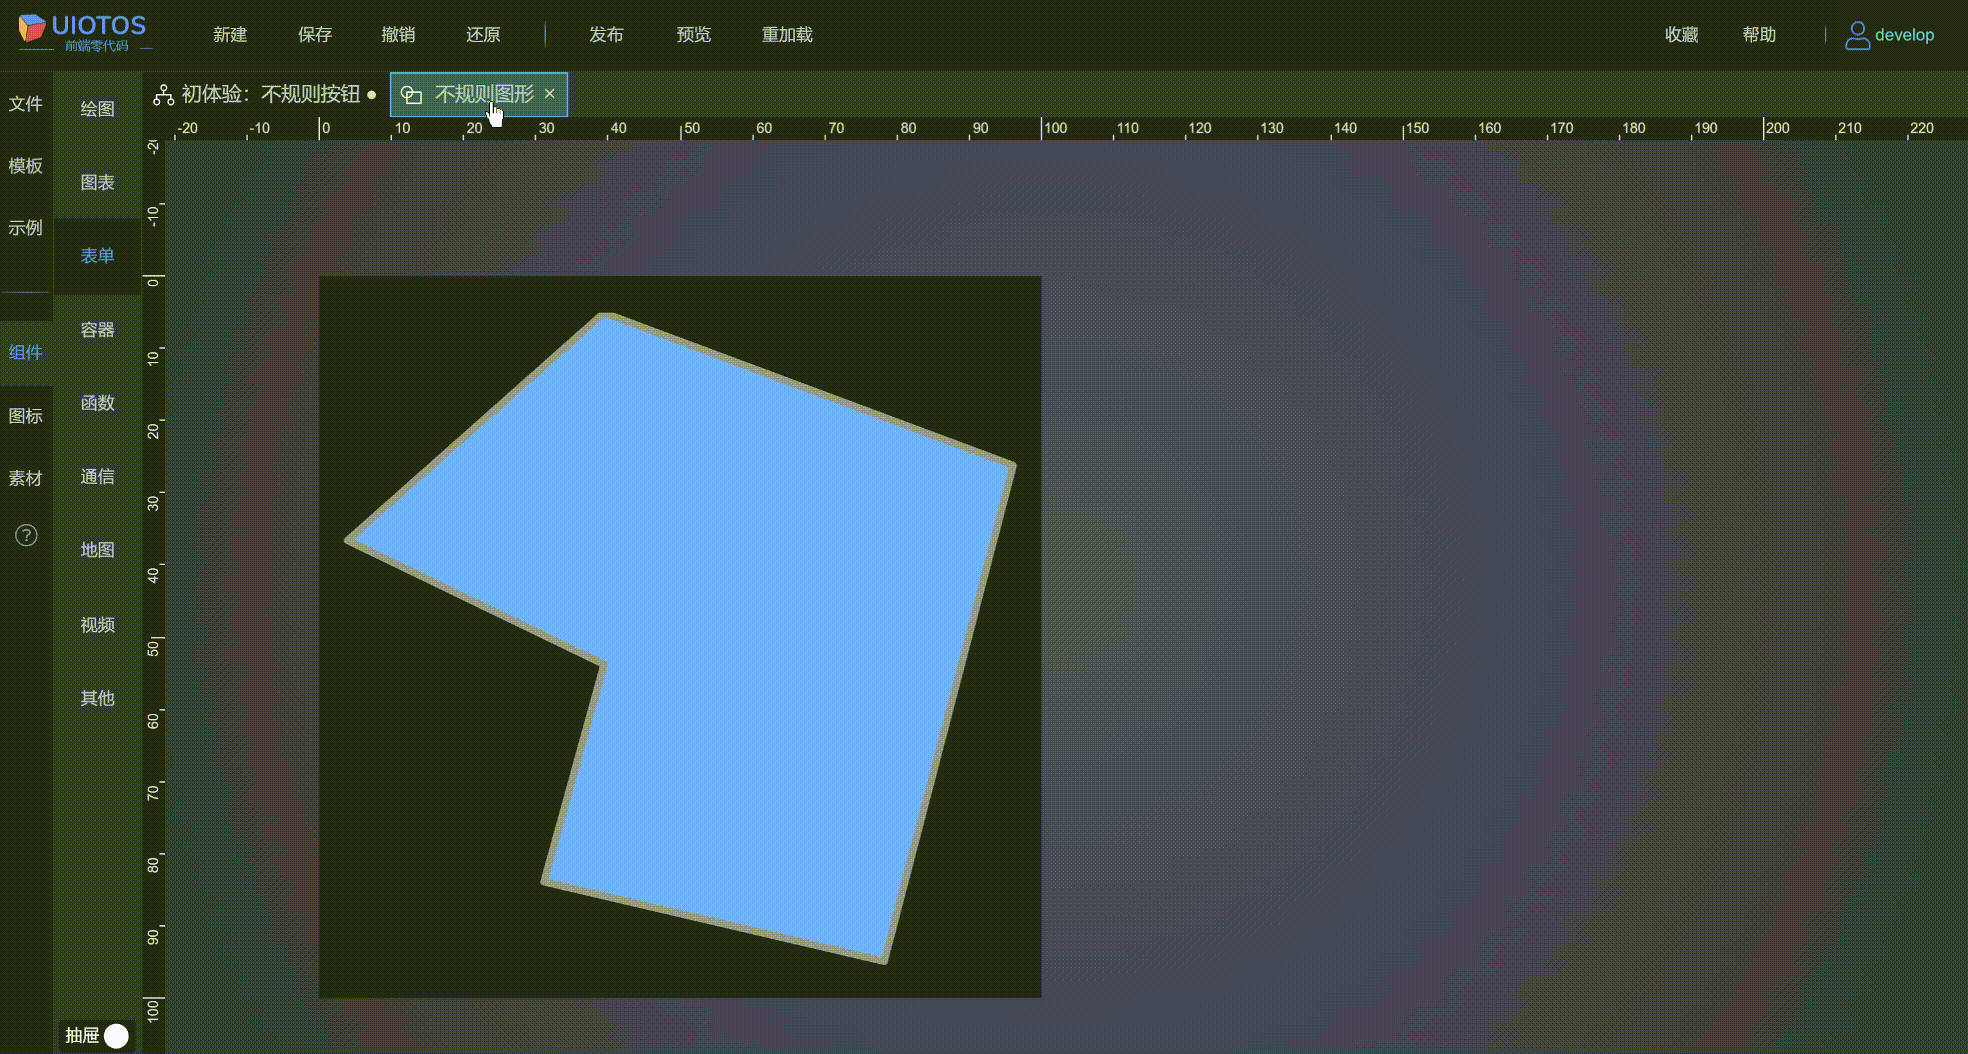
Task: Click 新建 in the top toolbar
Action: [230, 35]
